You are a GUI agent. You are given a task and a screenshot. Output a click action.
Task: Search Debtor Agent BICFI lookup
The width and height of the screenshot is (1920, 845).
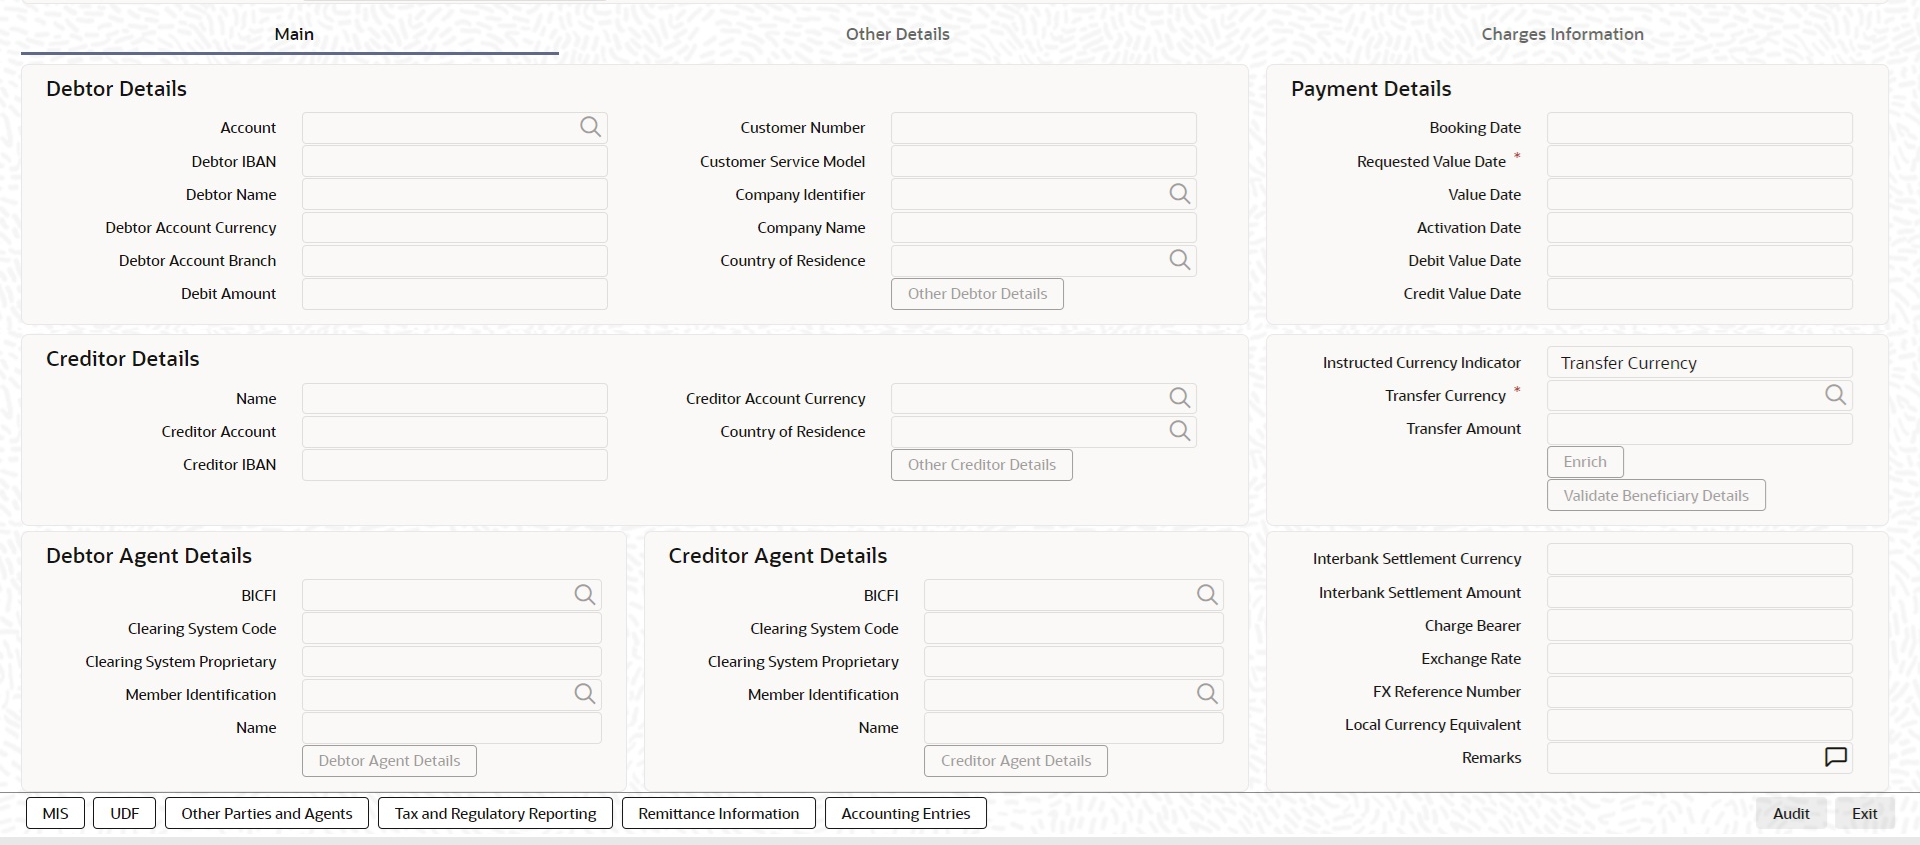[x=585, y=595]
